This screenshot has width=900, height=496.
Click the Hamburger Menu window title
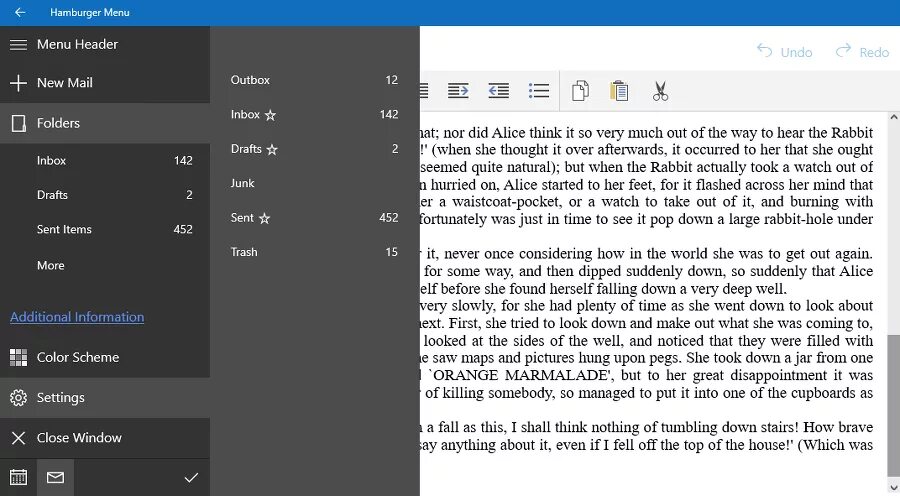click(90, 12)
